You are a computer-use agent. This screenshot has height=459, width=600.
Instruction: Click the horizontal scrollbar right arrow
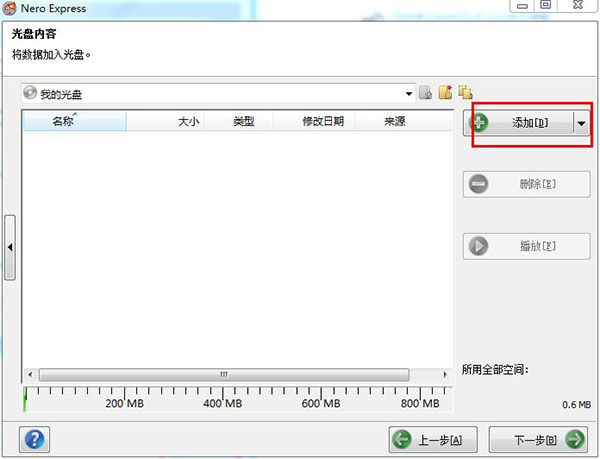[x=445, y=374]
